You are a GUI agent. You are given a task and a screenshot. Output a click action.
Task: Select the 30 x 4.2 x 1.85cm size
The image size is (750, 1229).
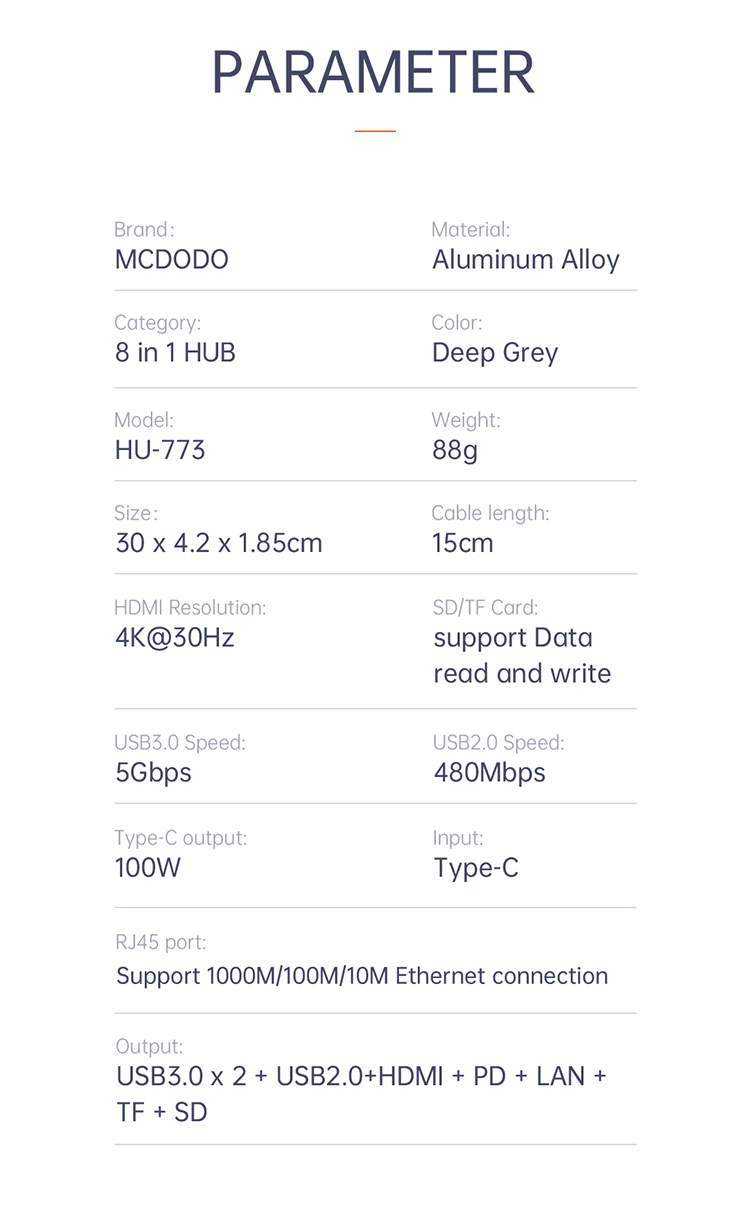tap(219, 543)
